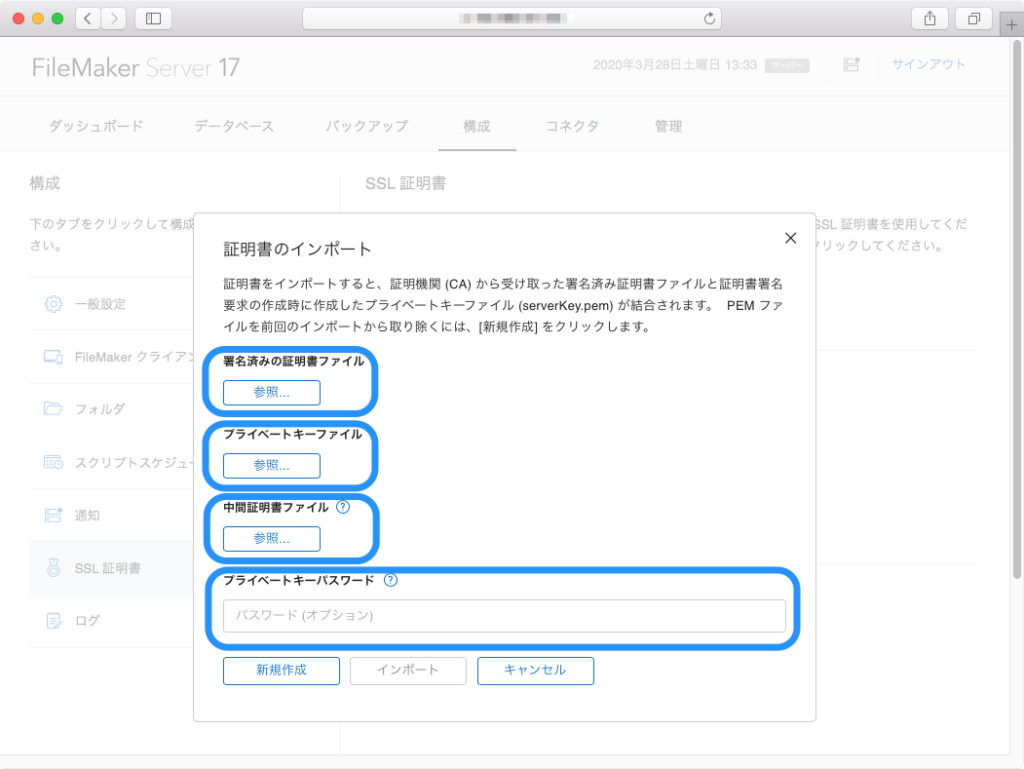Click the 証明書のインポート dialog title
Viewport: 1024px width, 769px height.
pos(298,249)
